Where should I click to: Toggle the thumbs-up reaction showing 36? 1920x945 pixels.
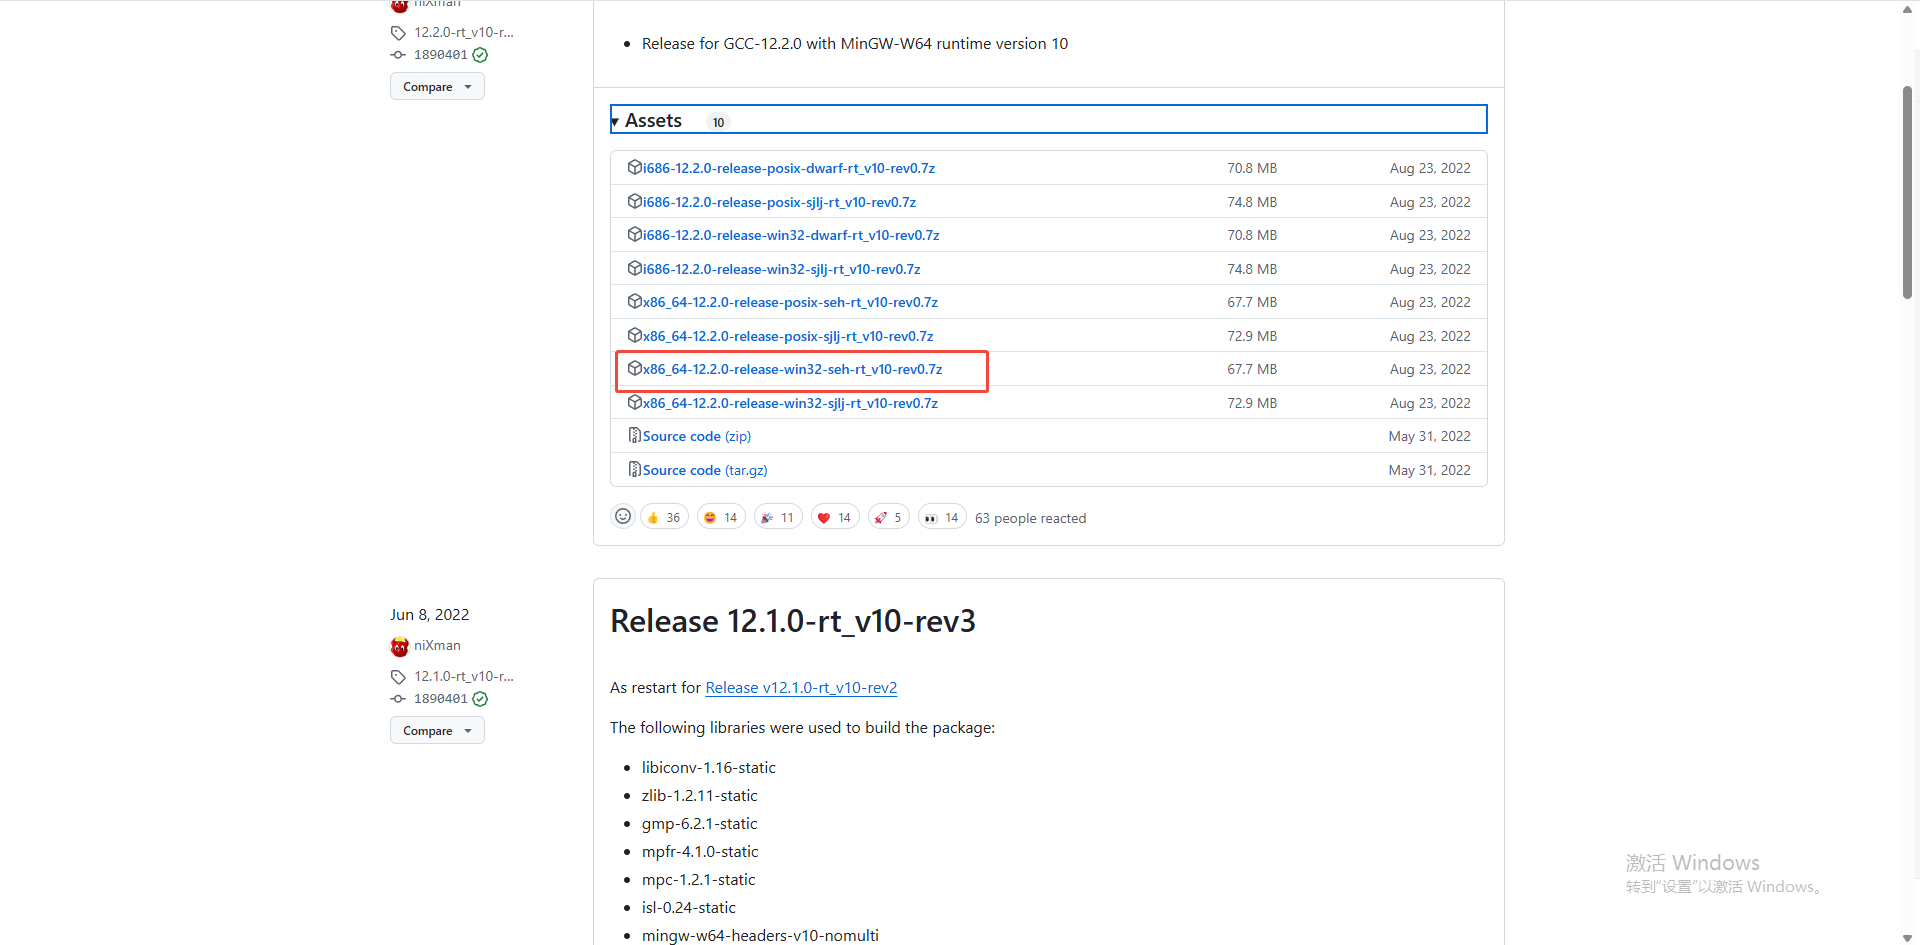pyautogui.click(x=663, y=517)
